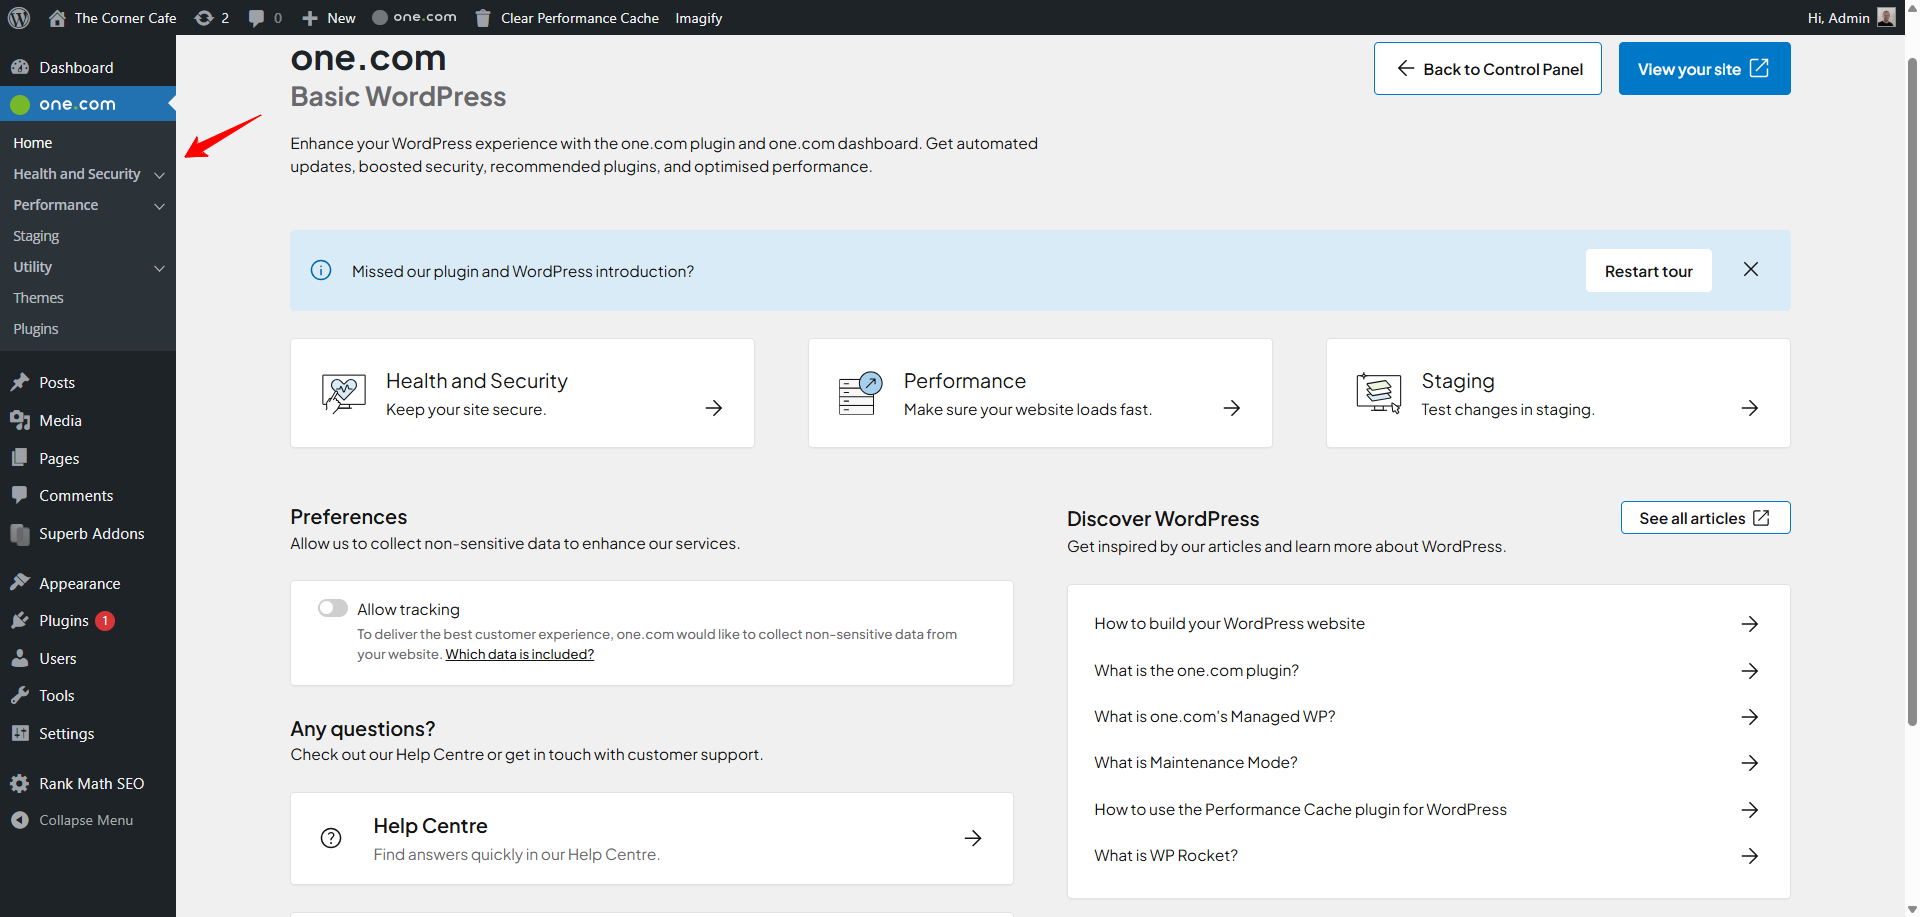Open the Which data is included link

tap(520, 654)
